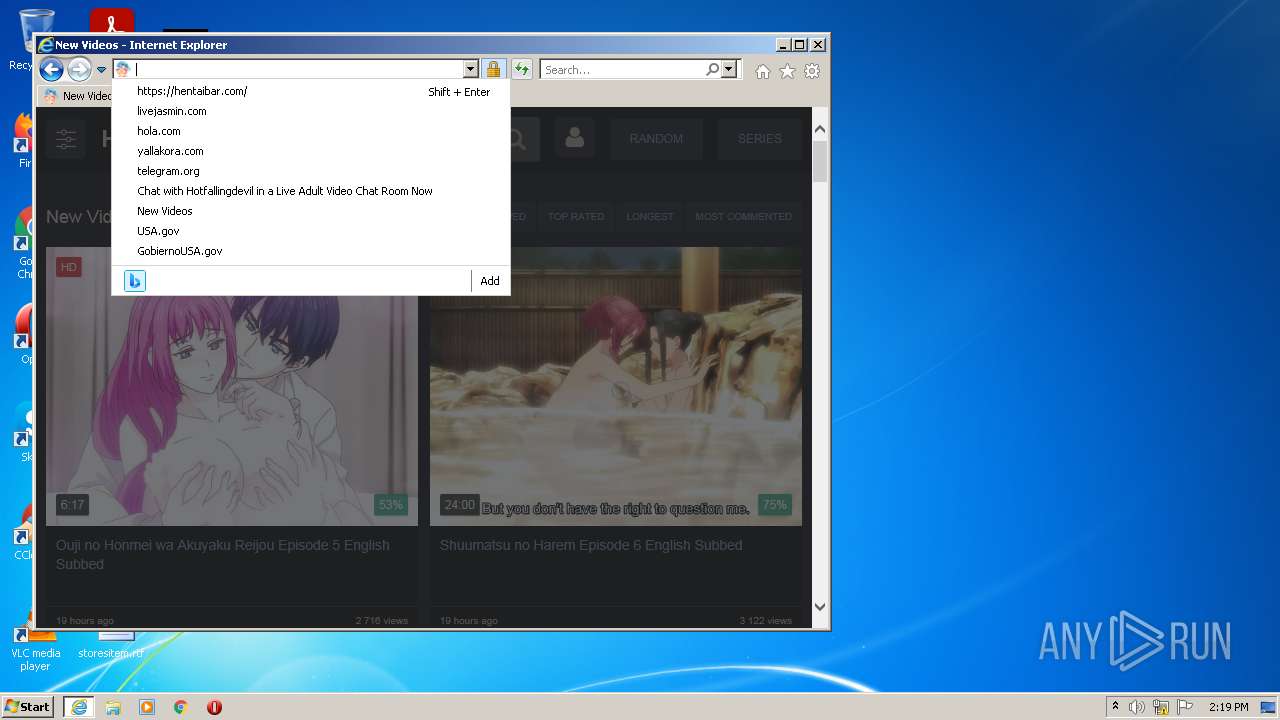This screenshot has height=720, width=1280.
Task: Select the storesitem.rtf desktop file
Action: [111, 645]
